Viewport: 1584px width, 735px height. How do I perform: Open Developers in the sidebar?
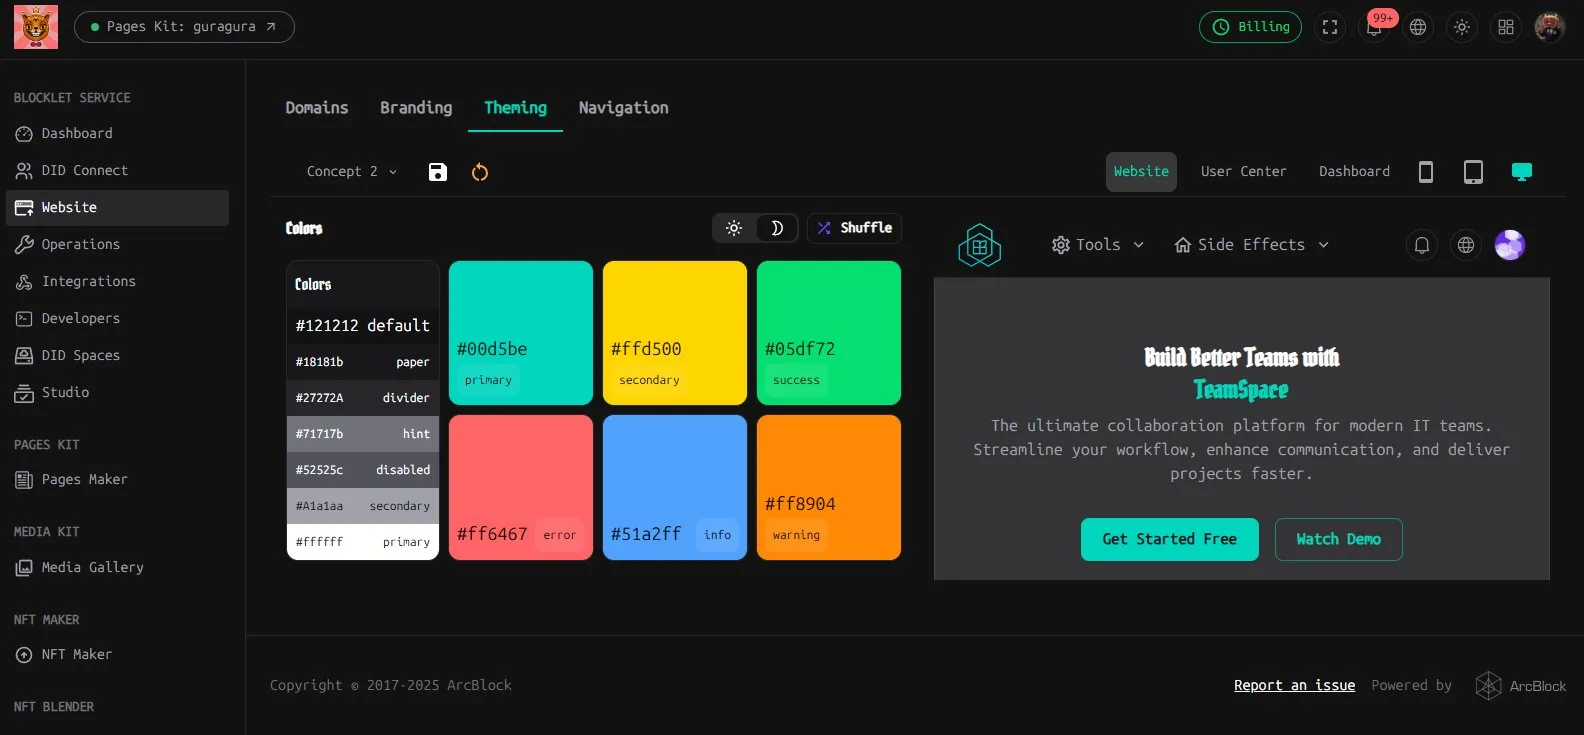coord(117,319)
